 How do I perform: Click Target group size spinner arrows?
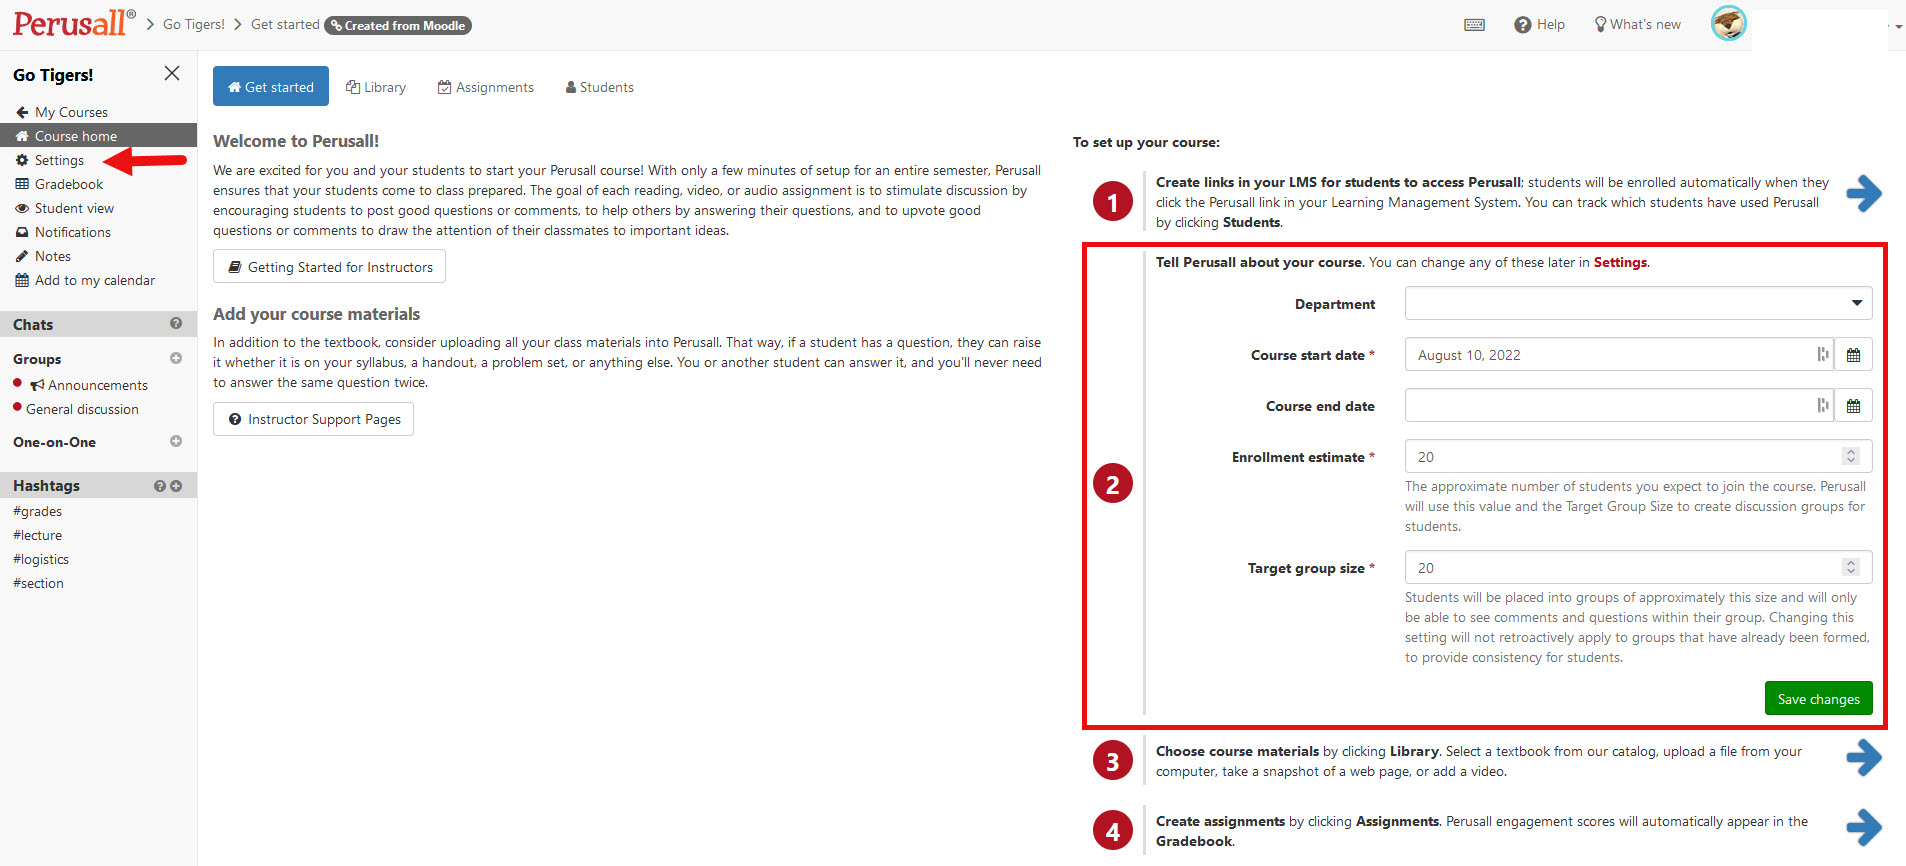(1851, 567)
